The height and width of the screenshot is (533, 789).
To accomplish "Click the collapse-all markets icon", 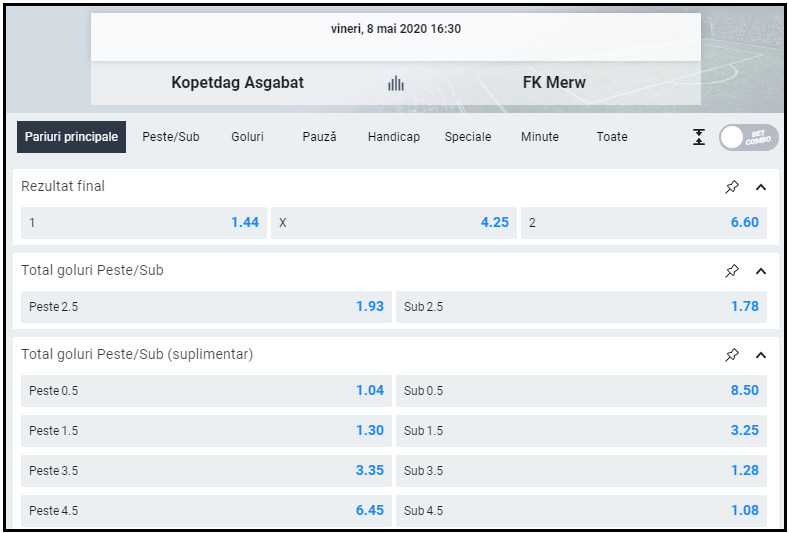I will tap(699, 137).
